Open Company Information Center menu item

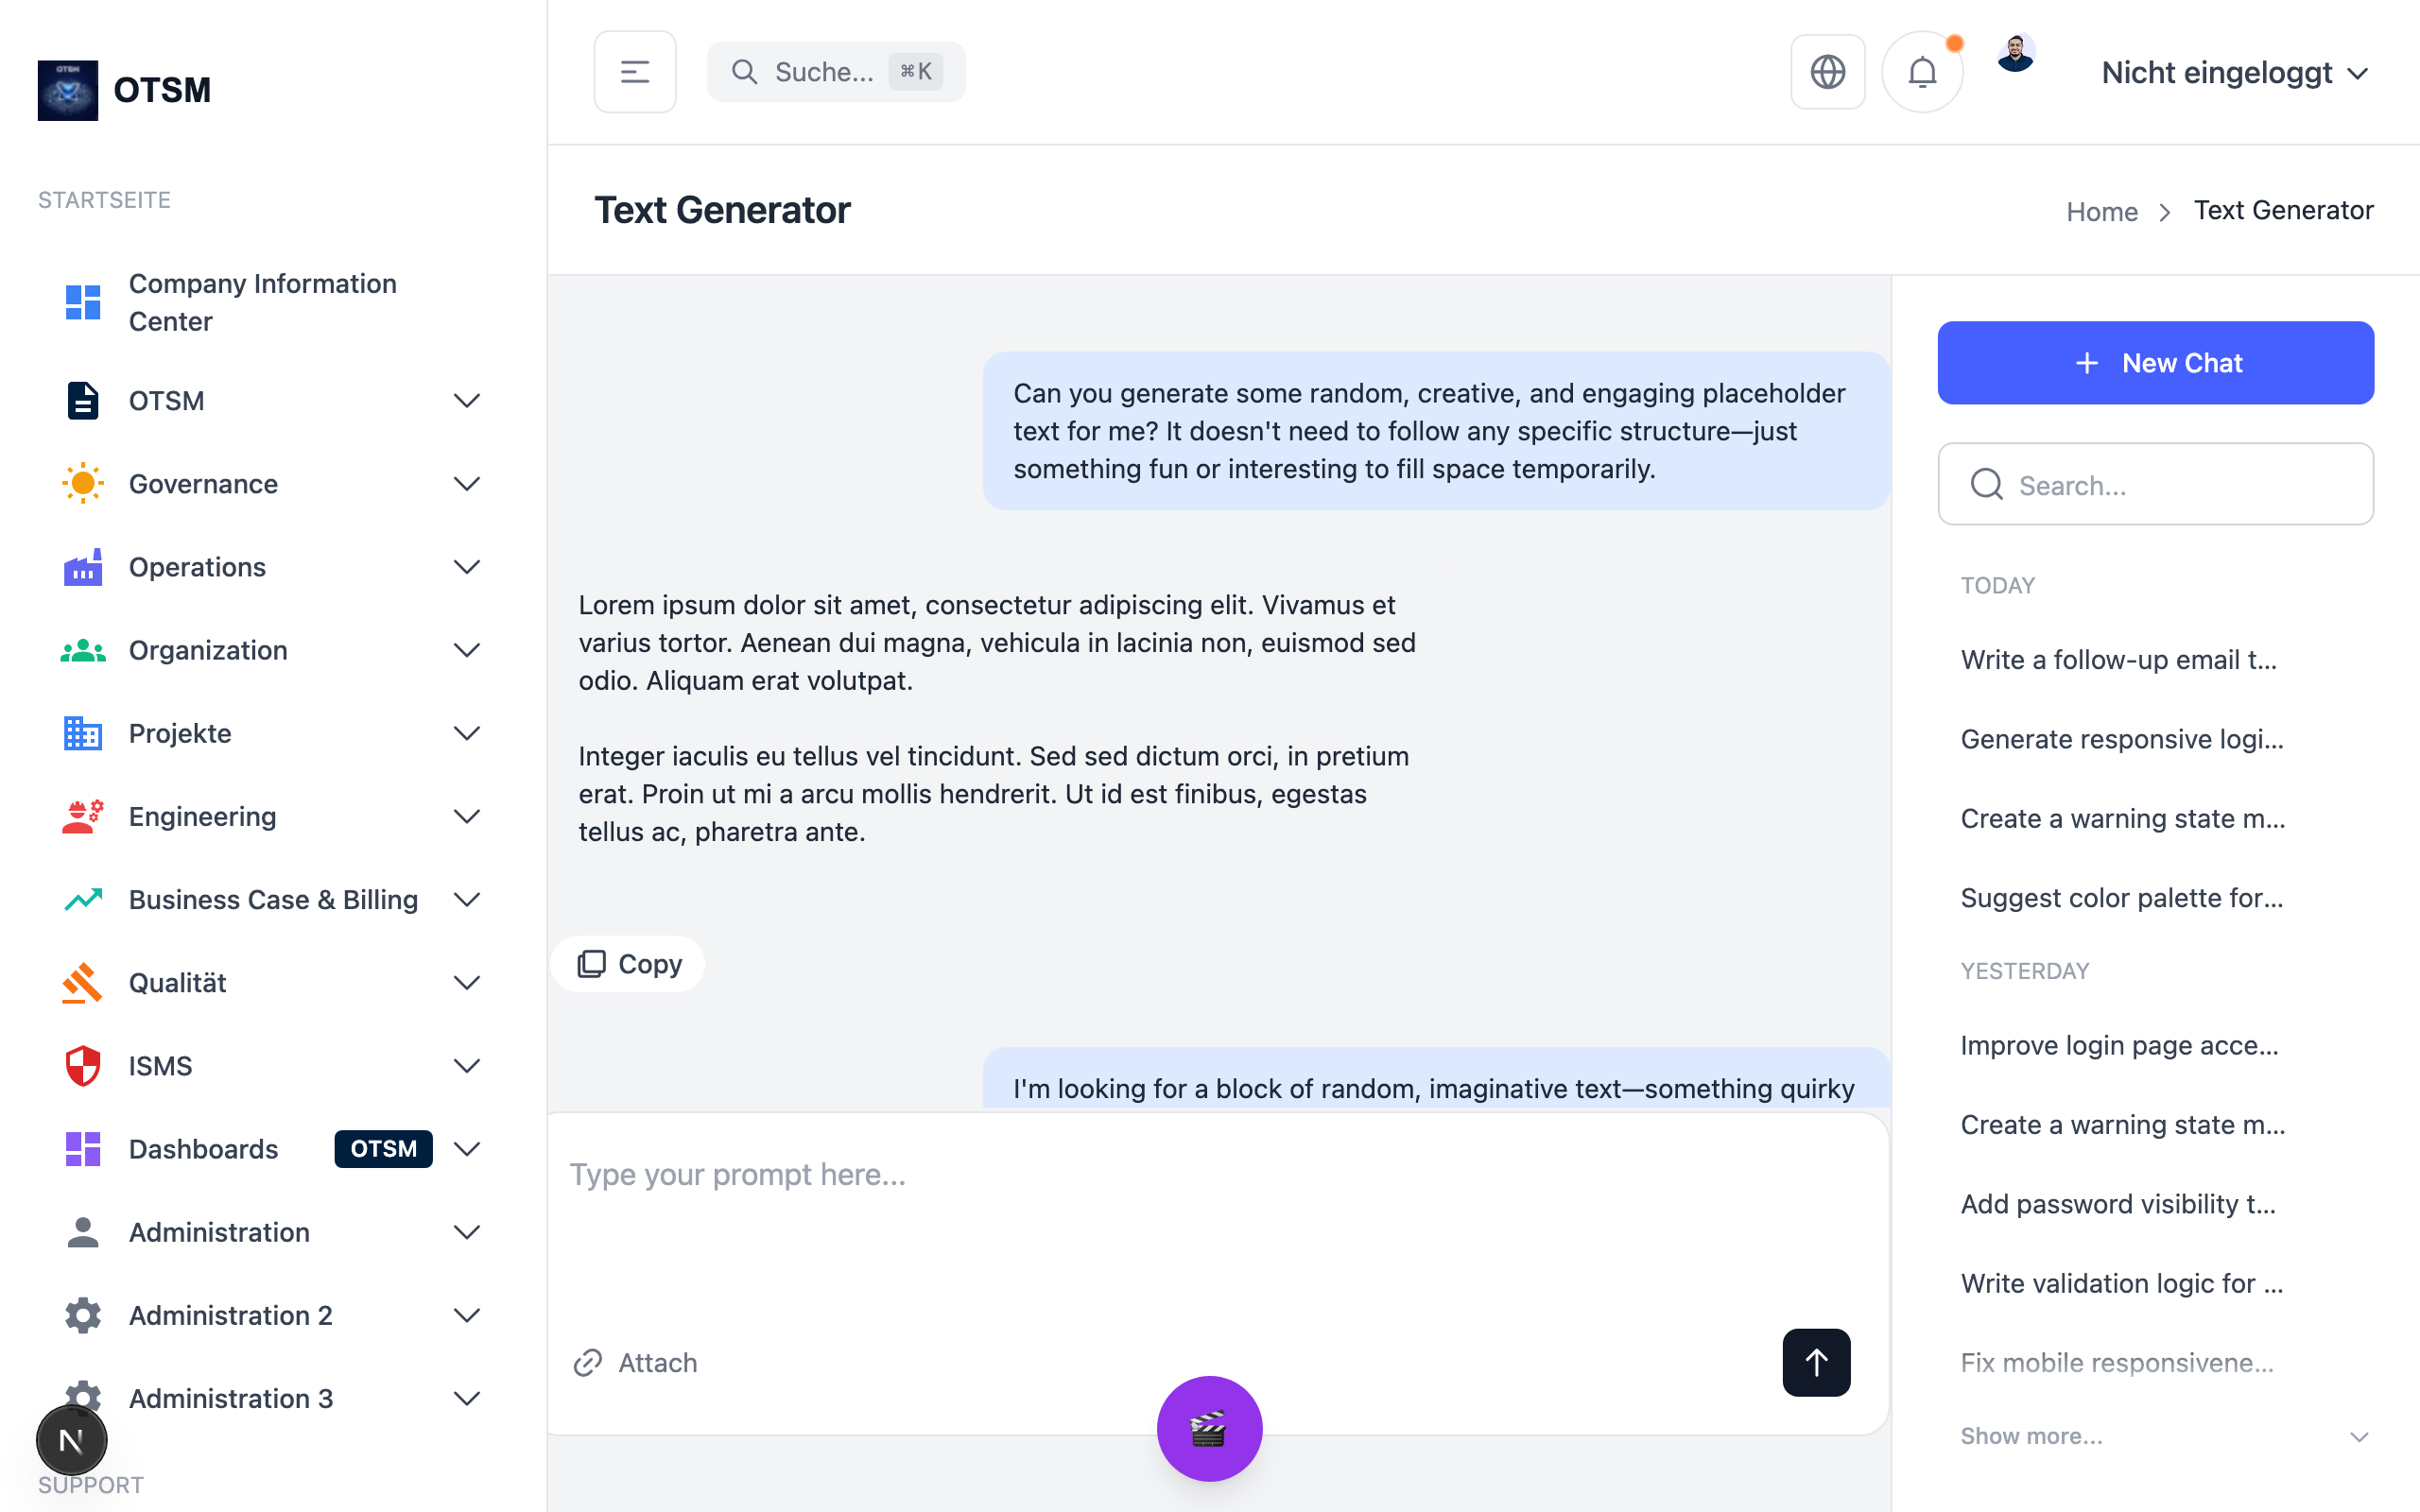coord(262,302)
